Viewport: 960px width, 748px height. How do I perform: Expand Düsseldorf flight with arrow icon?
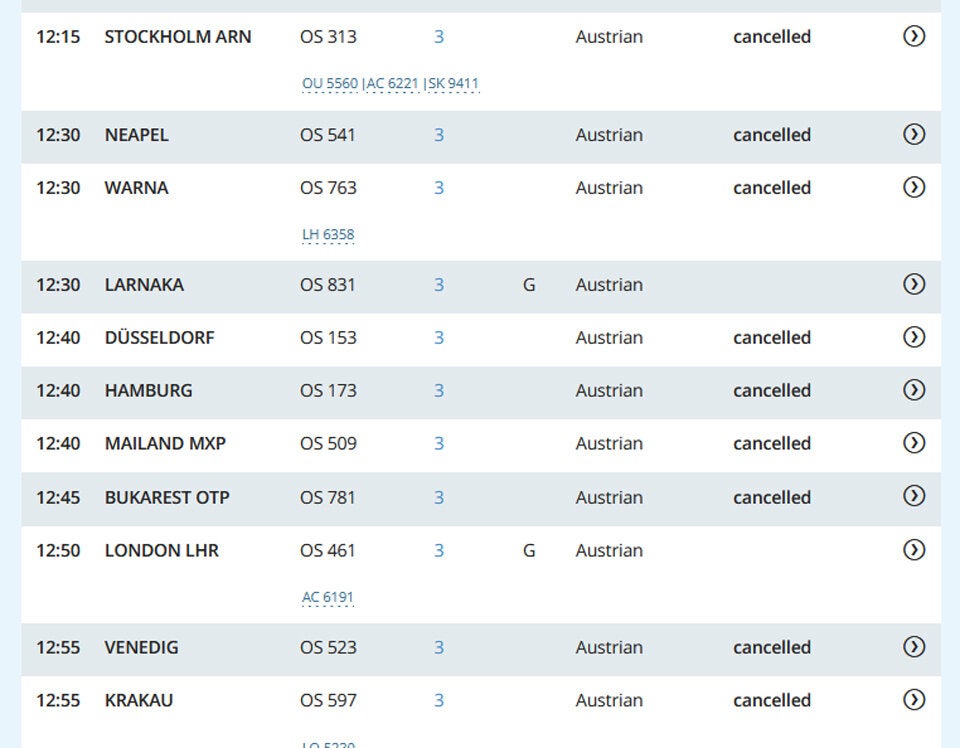coord(913,338)
